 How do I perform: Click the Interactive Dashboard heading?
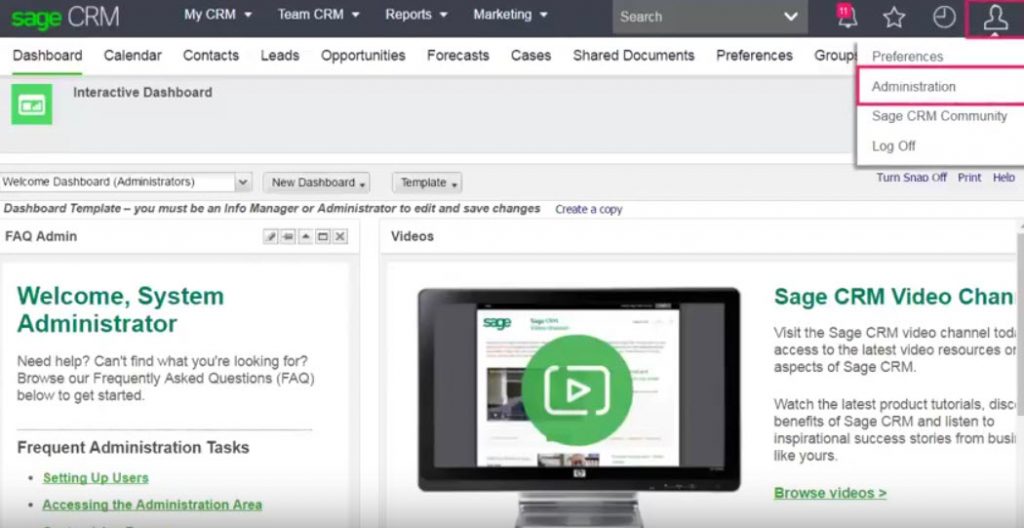click(142, 93)
